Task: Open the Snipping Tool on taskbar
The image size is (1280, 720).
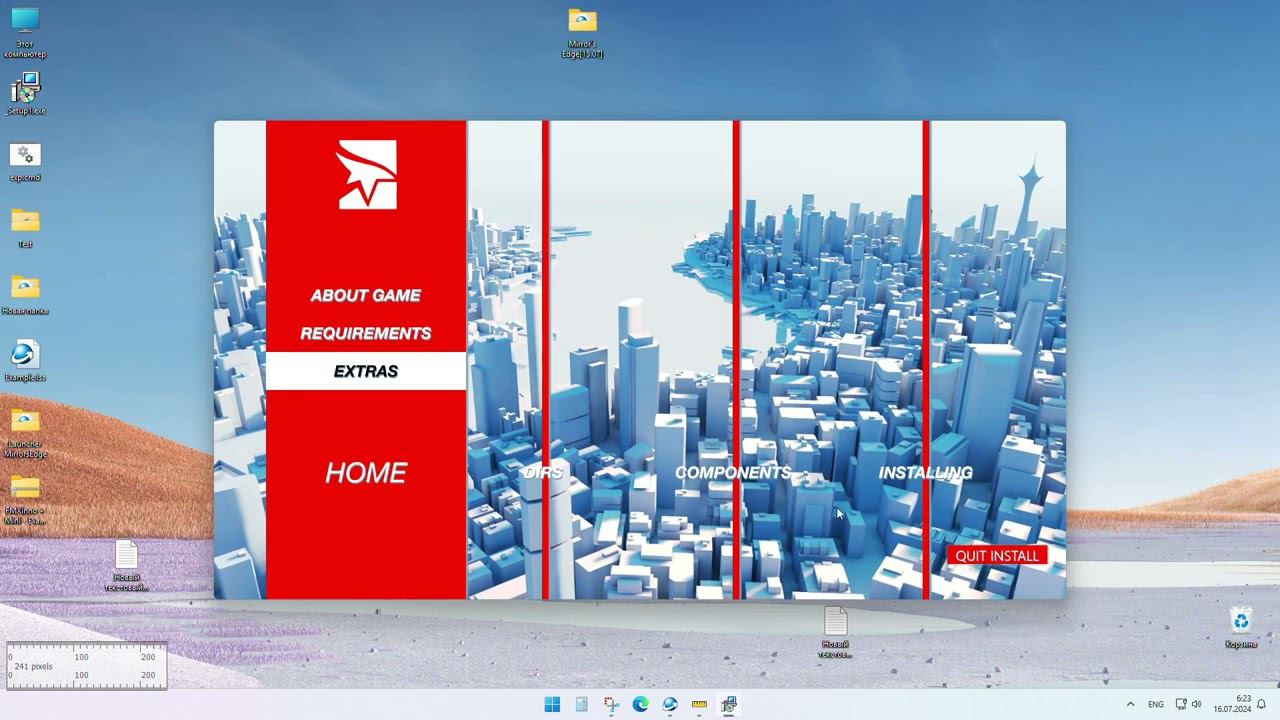Action: [611, 704]
